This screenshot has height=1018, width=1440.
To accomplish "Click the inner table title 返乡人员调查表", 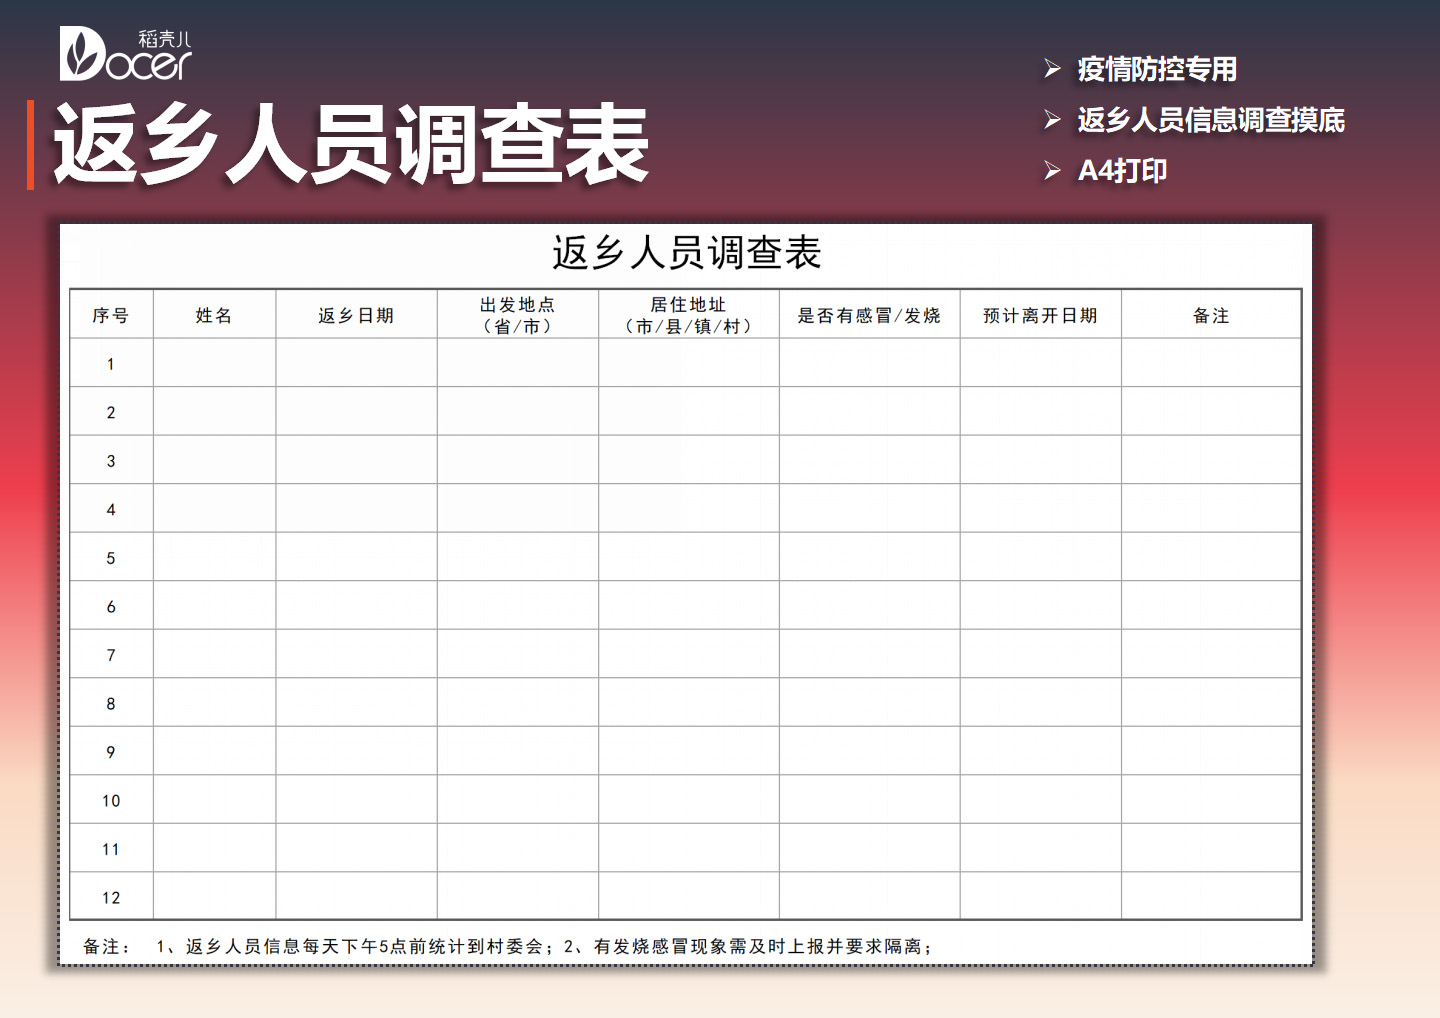I will tap(688, 252).
